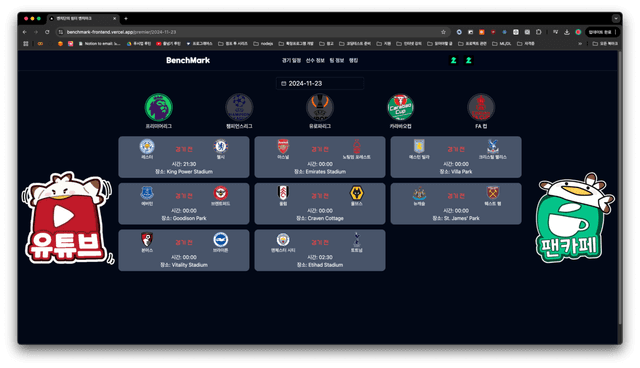Bookmark this page with the star icon

443,32
